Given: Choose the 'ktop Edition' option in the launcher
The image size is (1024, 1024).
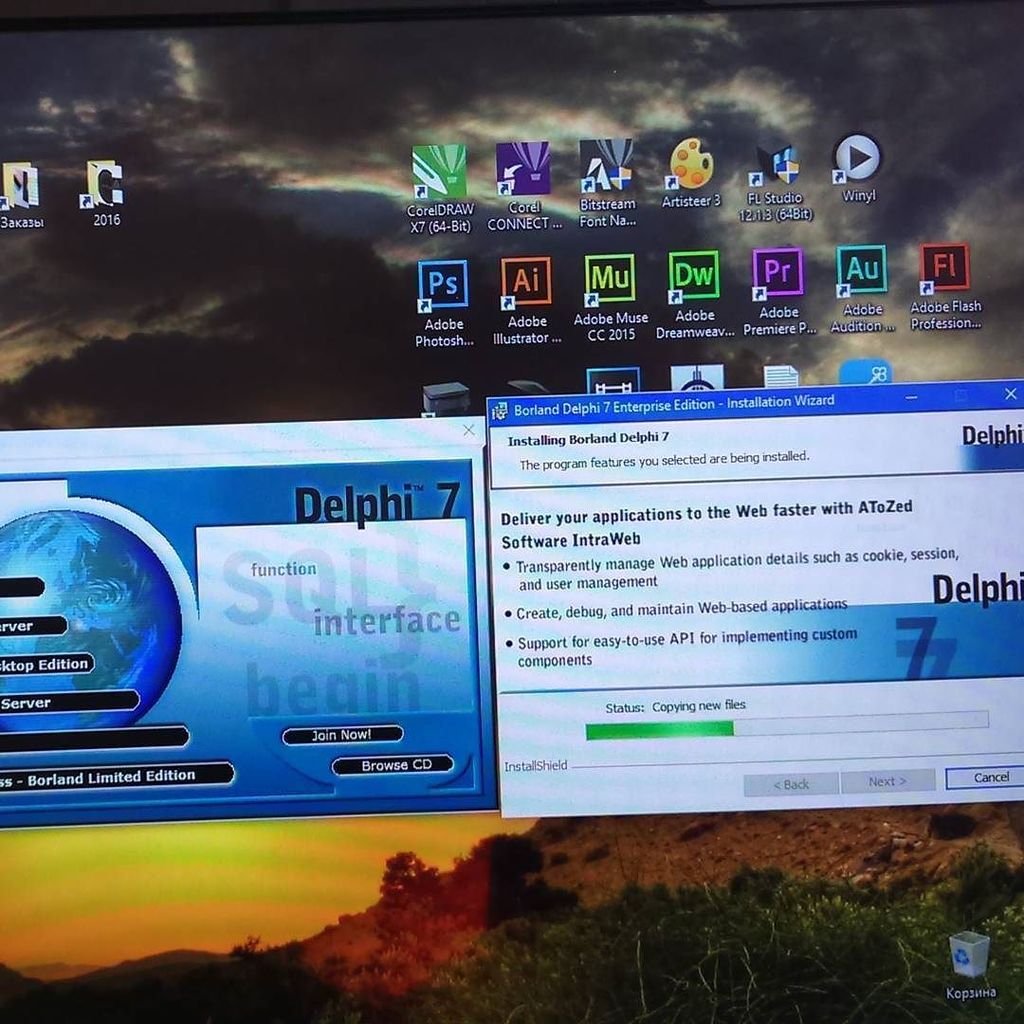Looking at the screenshot, I should click(x=46, y=664).
